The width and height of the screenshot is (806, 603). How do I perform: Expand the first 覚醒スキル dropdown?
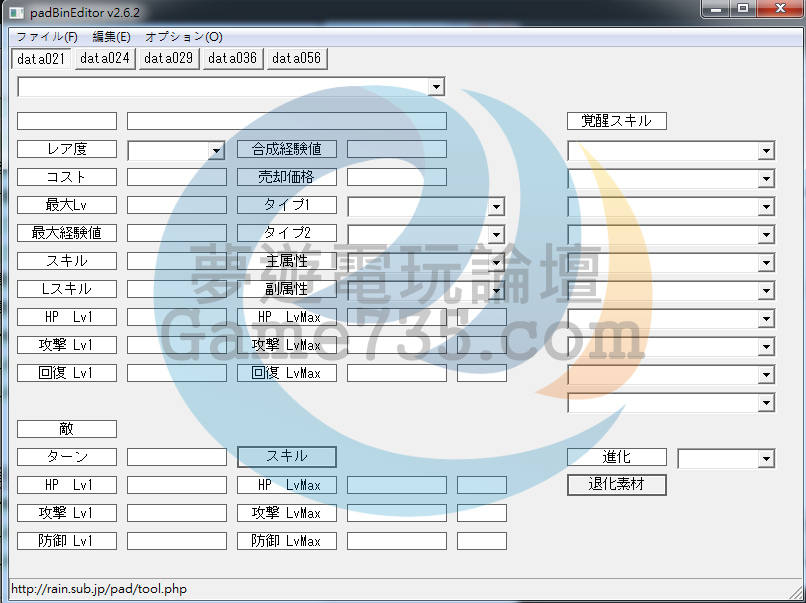pos(766,151)
